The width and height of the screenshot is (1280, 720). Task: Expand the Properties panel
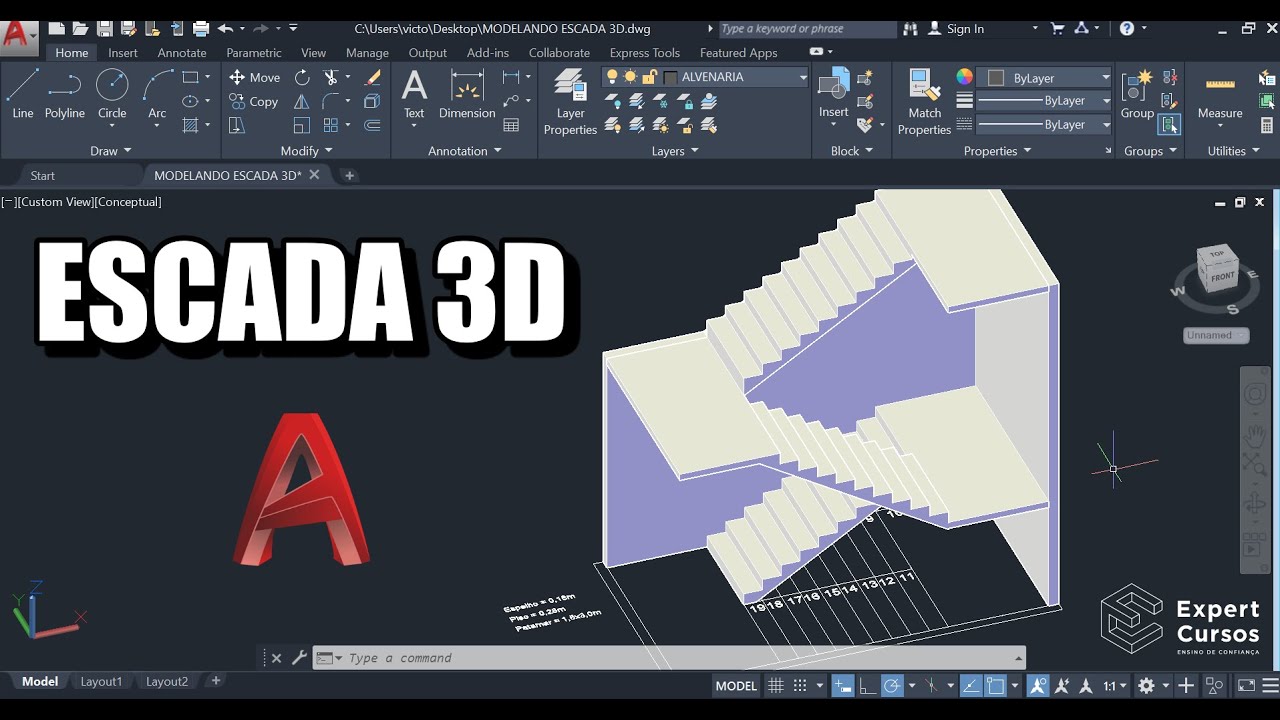point(997,151)
